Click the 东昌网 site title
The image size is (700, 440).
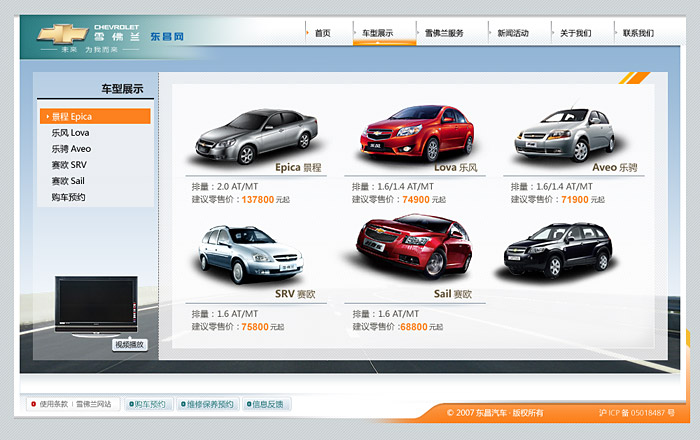pos(167,37)
